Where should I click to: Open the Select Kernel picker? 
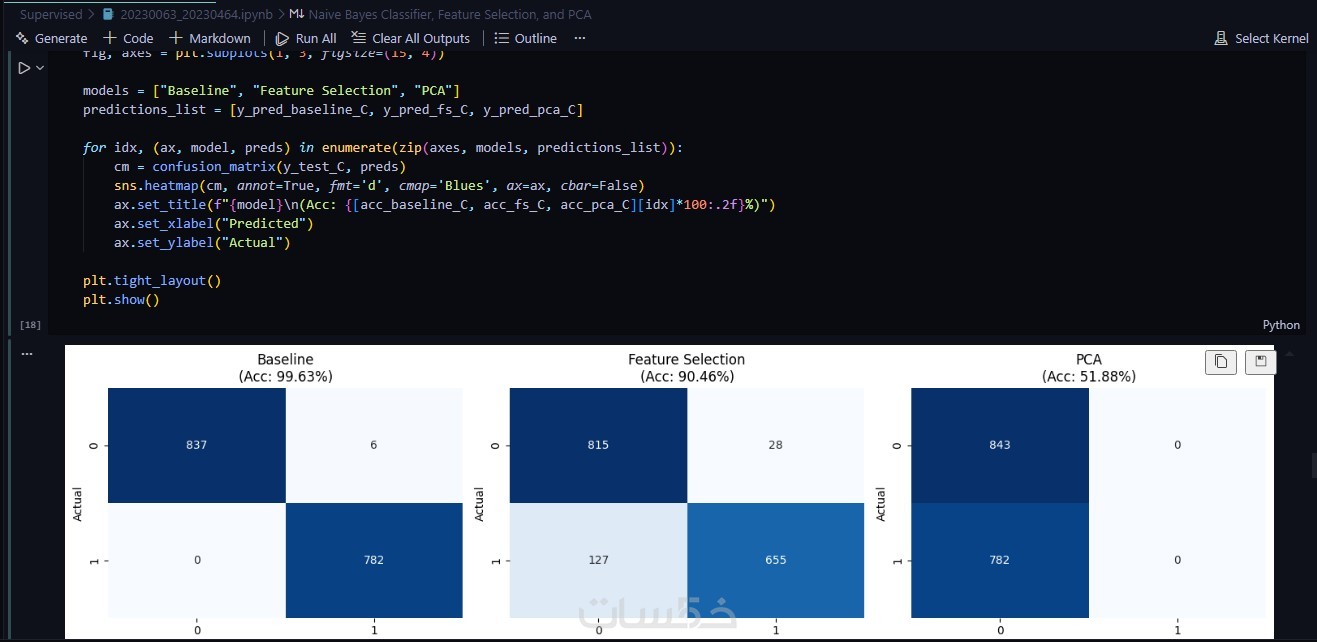[1261, 38]
